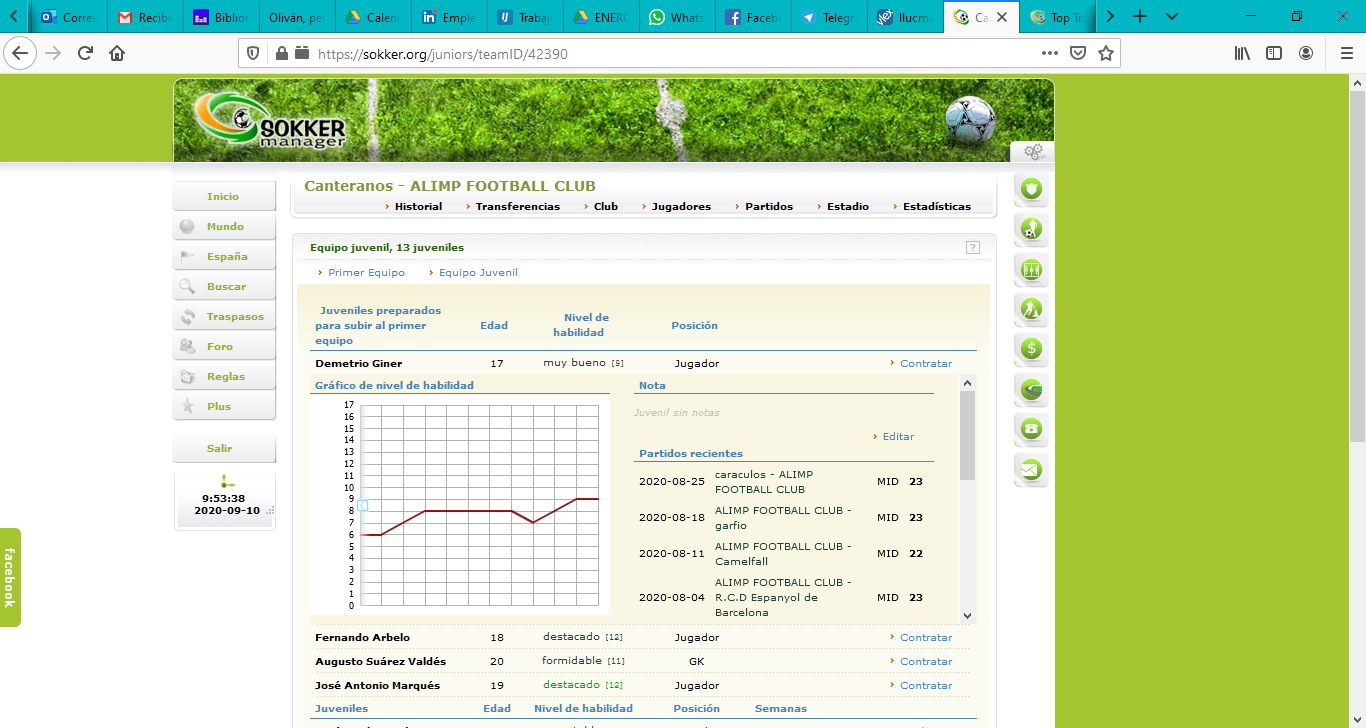Click the shield club icon in right sidebar
The image size is (1366, 728).
coord(1031,189)
